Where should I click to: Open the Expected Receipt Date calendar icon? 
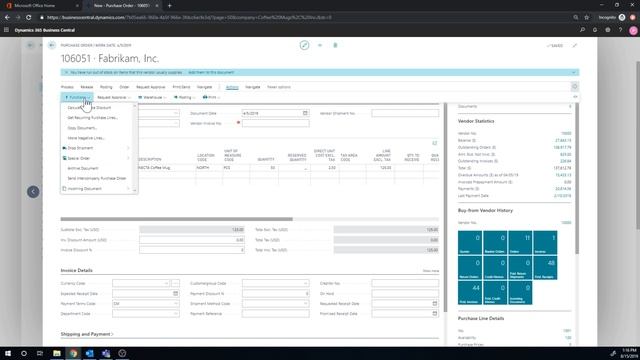(176, 293)
